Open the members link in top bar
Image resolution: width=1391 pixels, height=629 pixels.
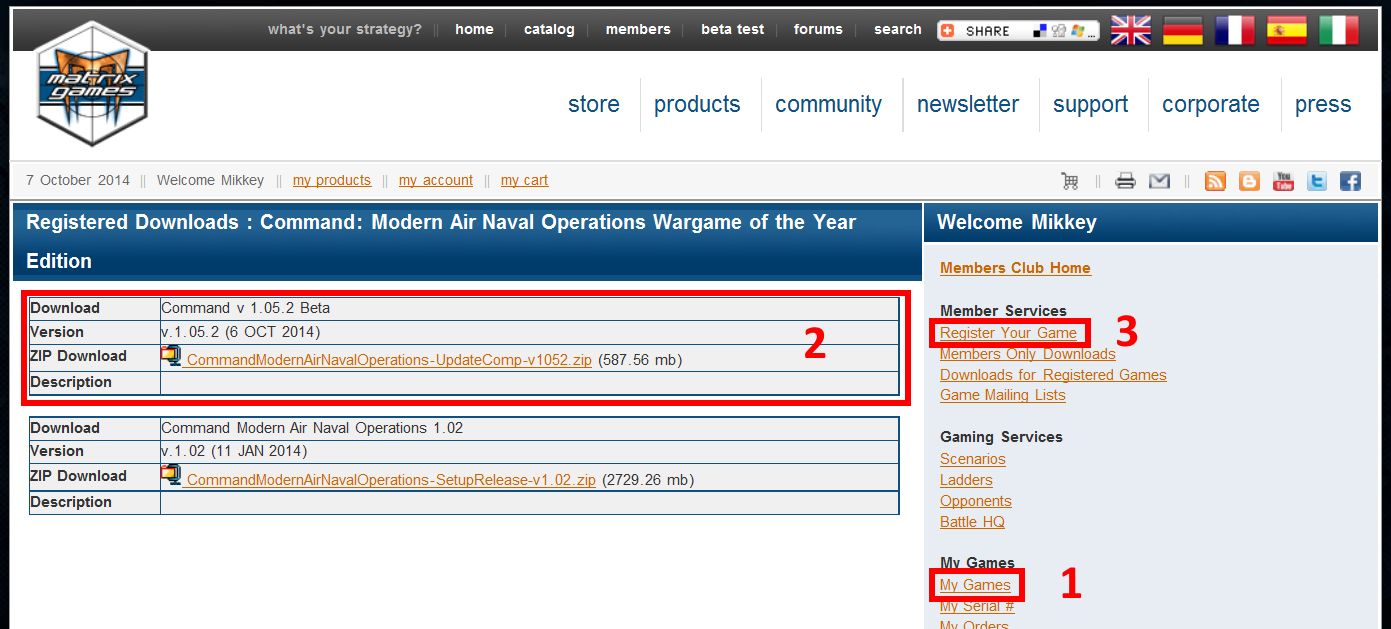pyautogui.click(x=638, y=29)
